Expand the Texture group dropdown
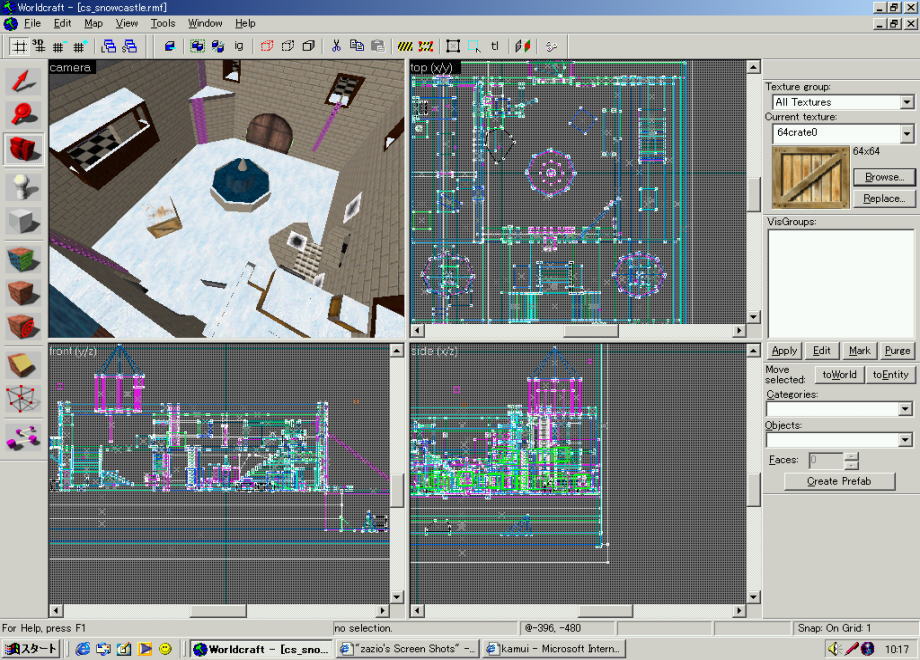Screen dimensions: 920x660 click(906, 102)
